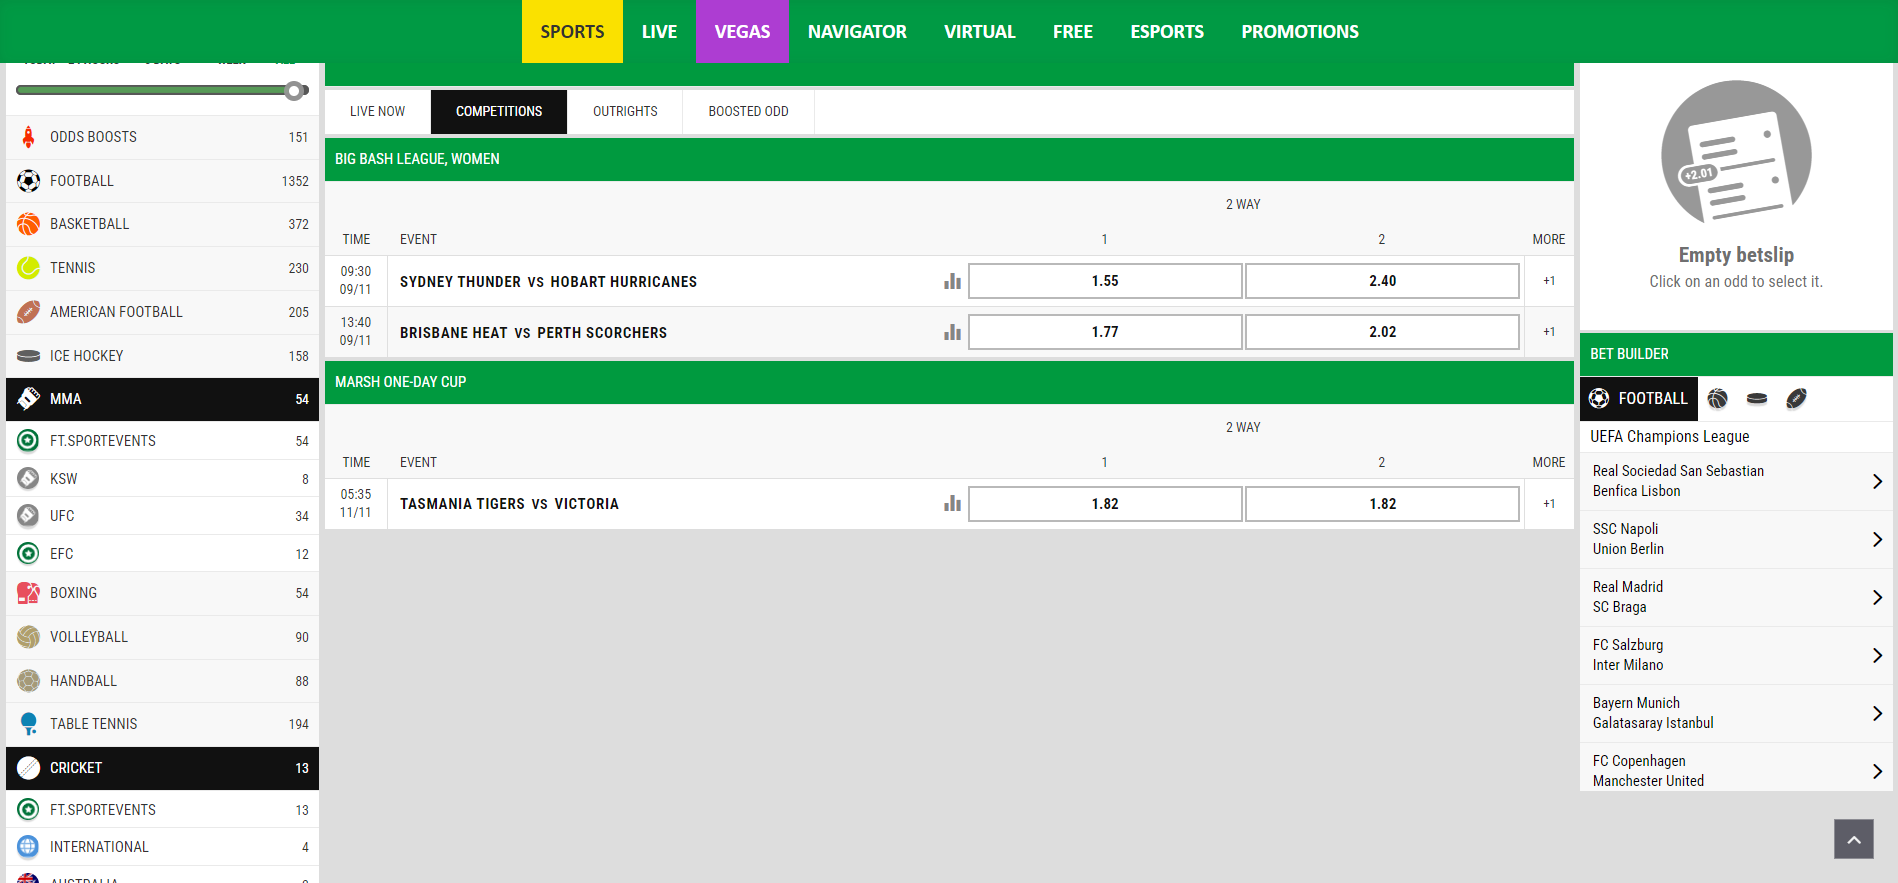Select basketball icon in Bet Builder

pyautogui.click(x=1717, y=399)
